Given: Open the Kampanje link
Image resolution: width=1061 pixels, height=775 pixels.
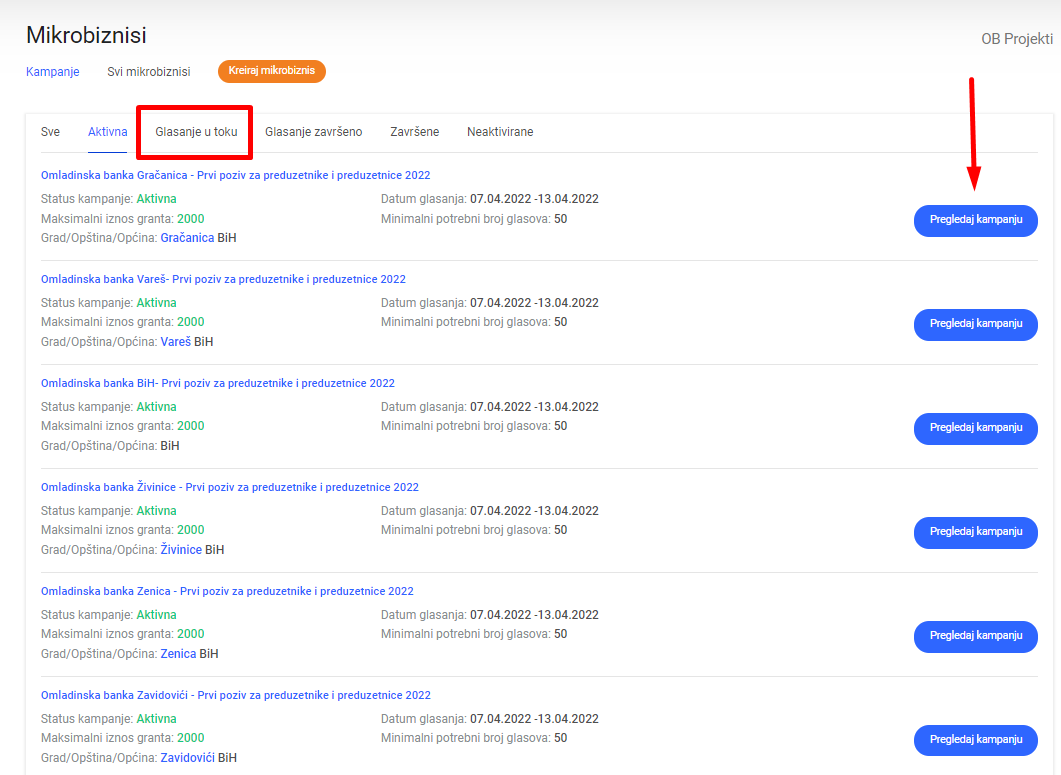Looking at the screenshot, I should (52, 72).
